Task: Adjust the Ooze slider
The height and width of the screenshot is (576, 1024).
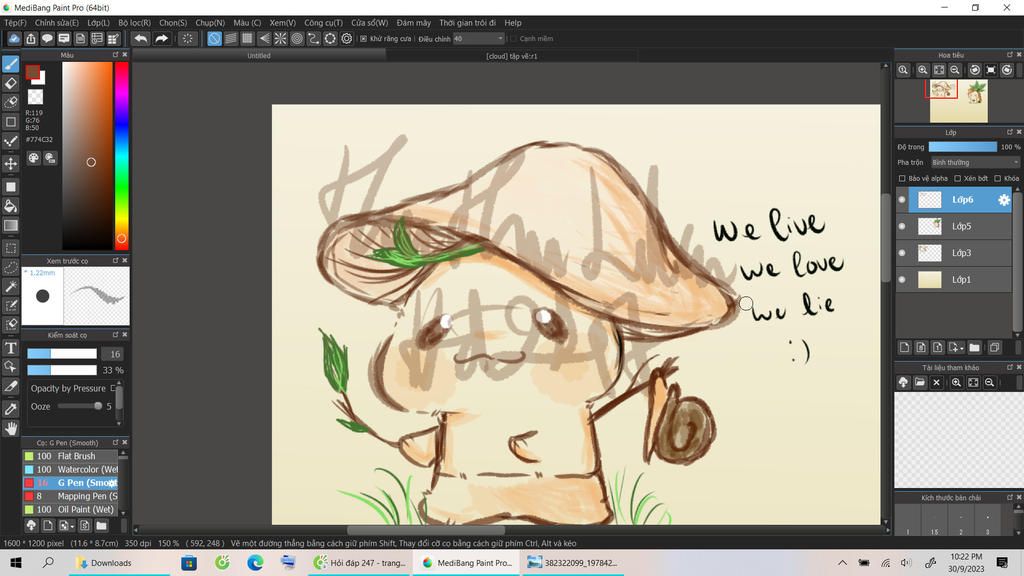Action: click(x=80, y=406)
